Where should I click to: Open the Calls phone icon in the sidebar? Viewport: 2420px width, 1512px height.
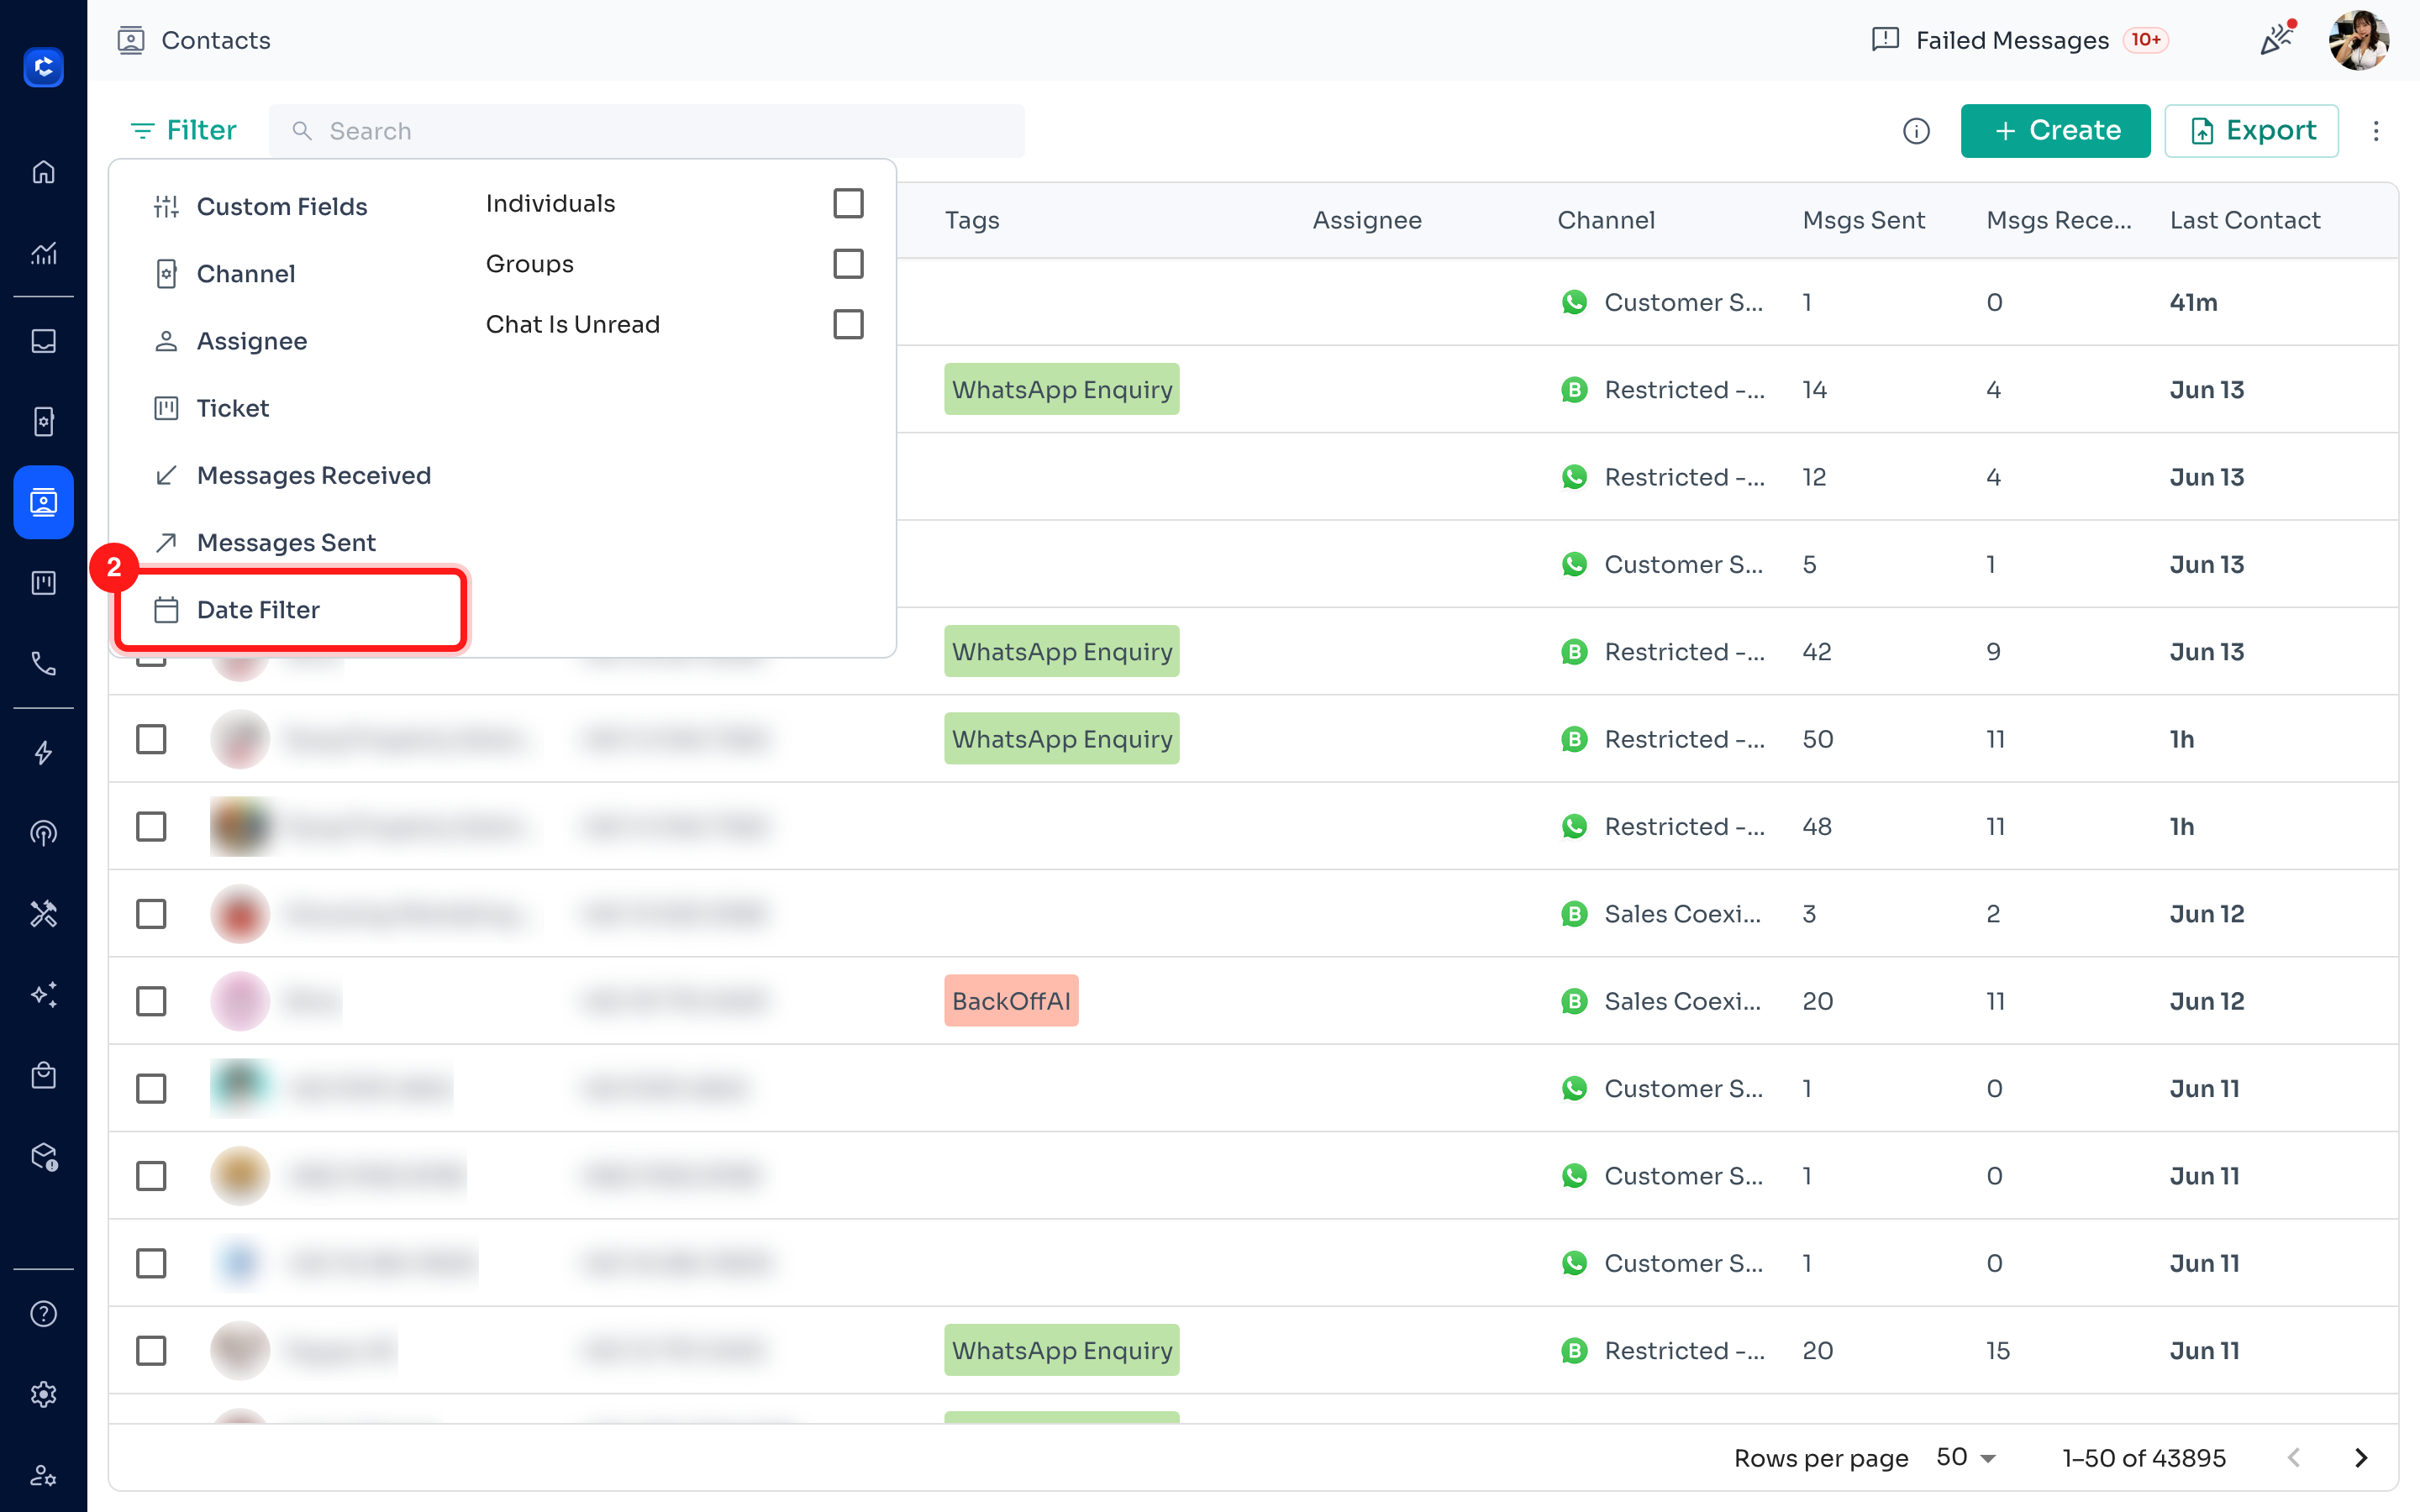click(x=43, y=663)
